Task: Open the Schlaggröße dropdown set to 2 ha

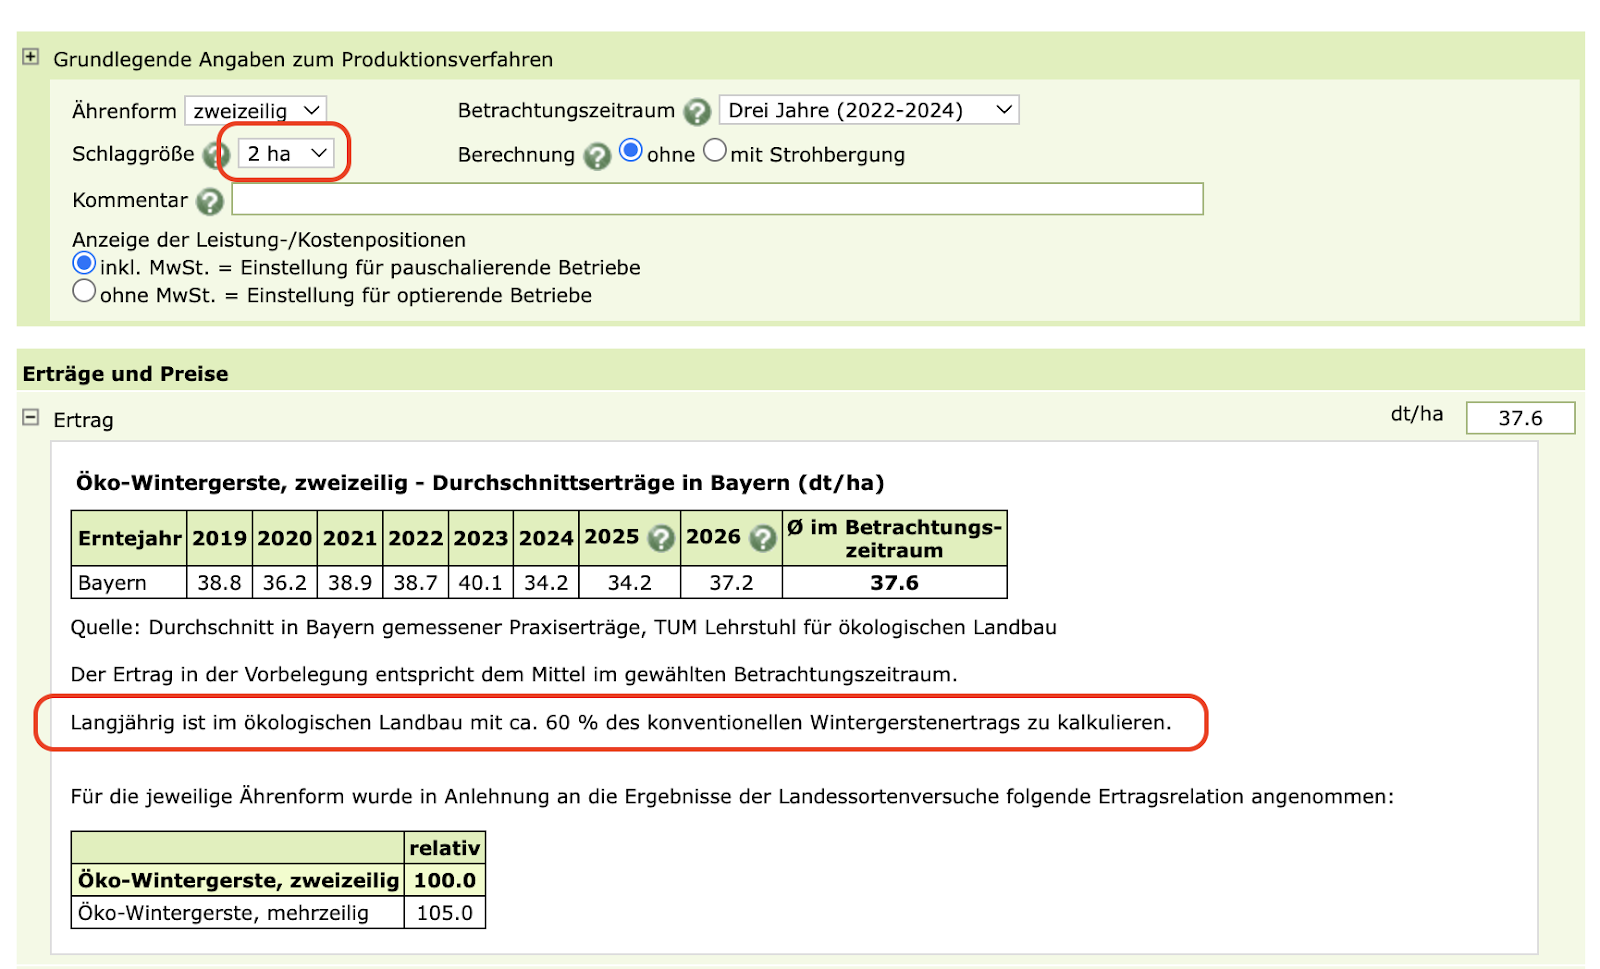Action: (x=285, y=153)
